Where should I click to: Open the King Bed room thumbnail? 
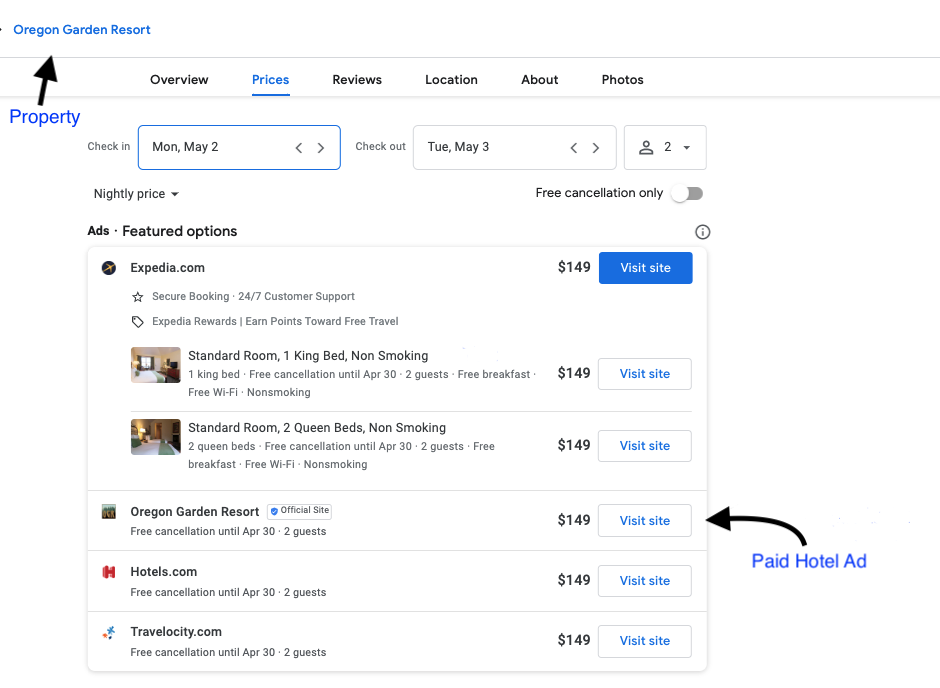coord(156,365)
